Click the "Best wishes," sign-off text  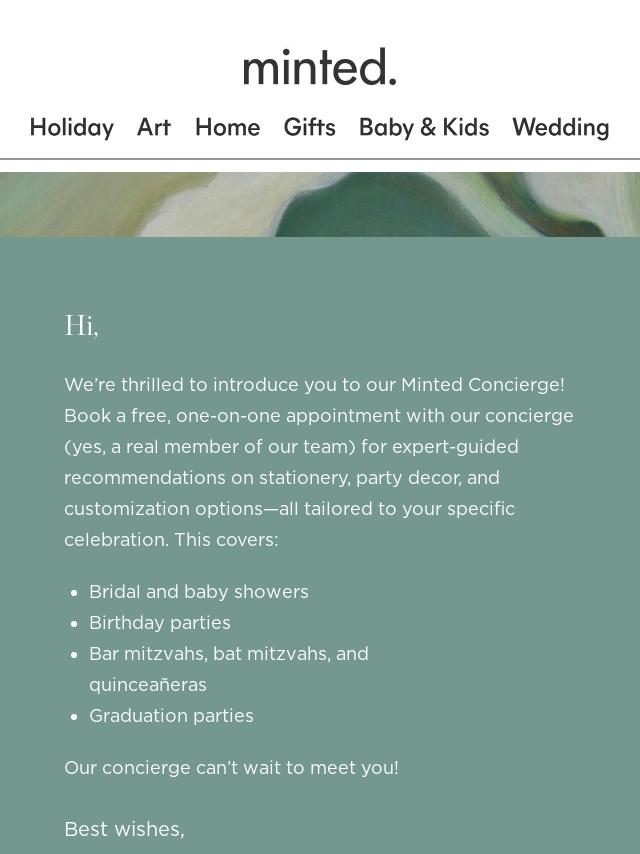(x=124, y=829)
